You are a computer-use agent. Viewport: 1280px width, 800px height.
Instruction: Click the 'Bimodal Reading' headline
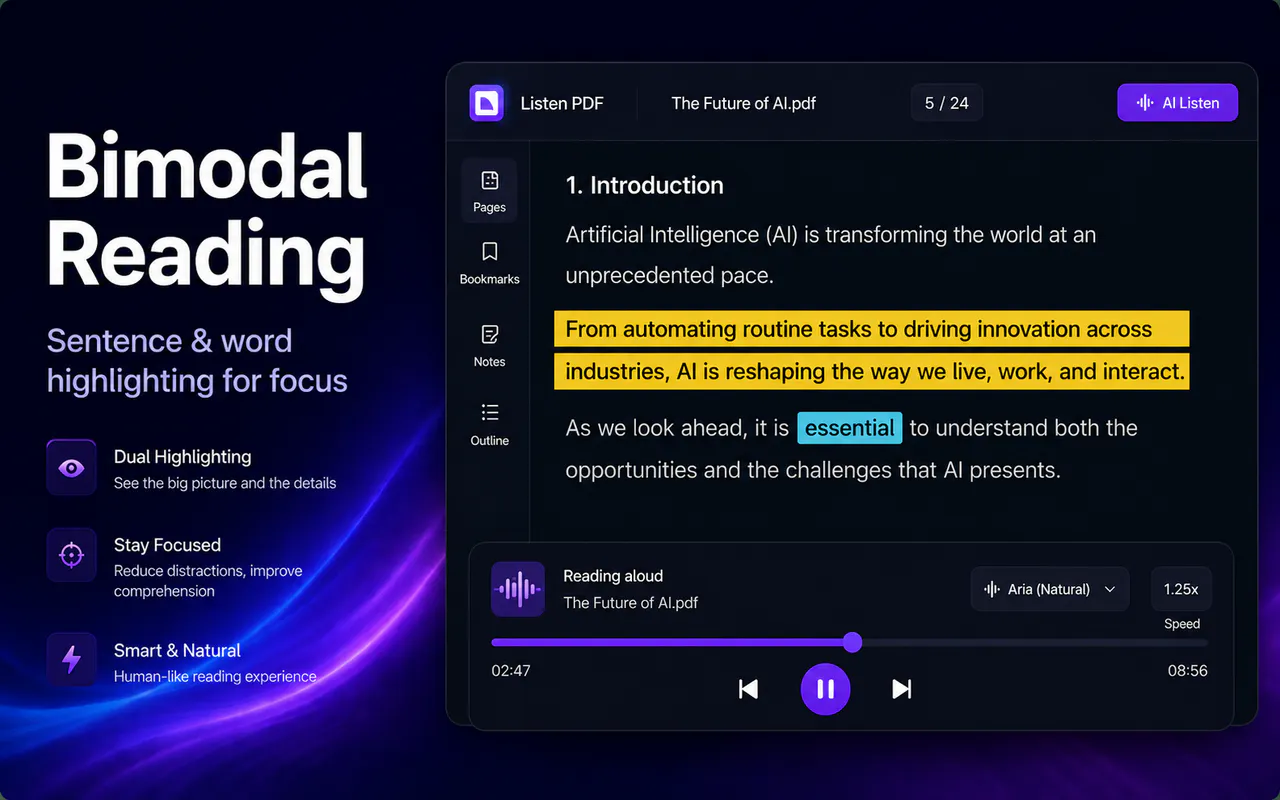click(x=207, y=214)
